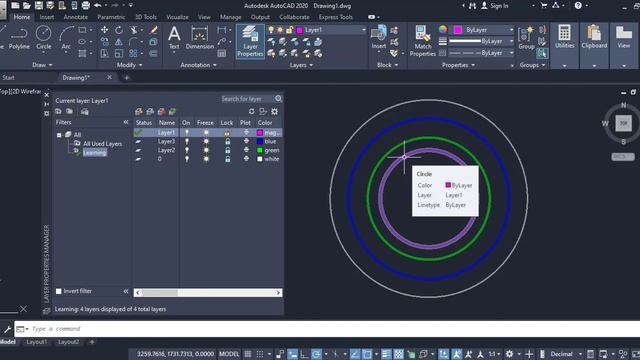Switch to the Annotate ribbon tab

click(76, 17)
